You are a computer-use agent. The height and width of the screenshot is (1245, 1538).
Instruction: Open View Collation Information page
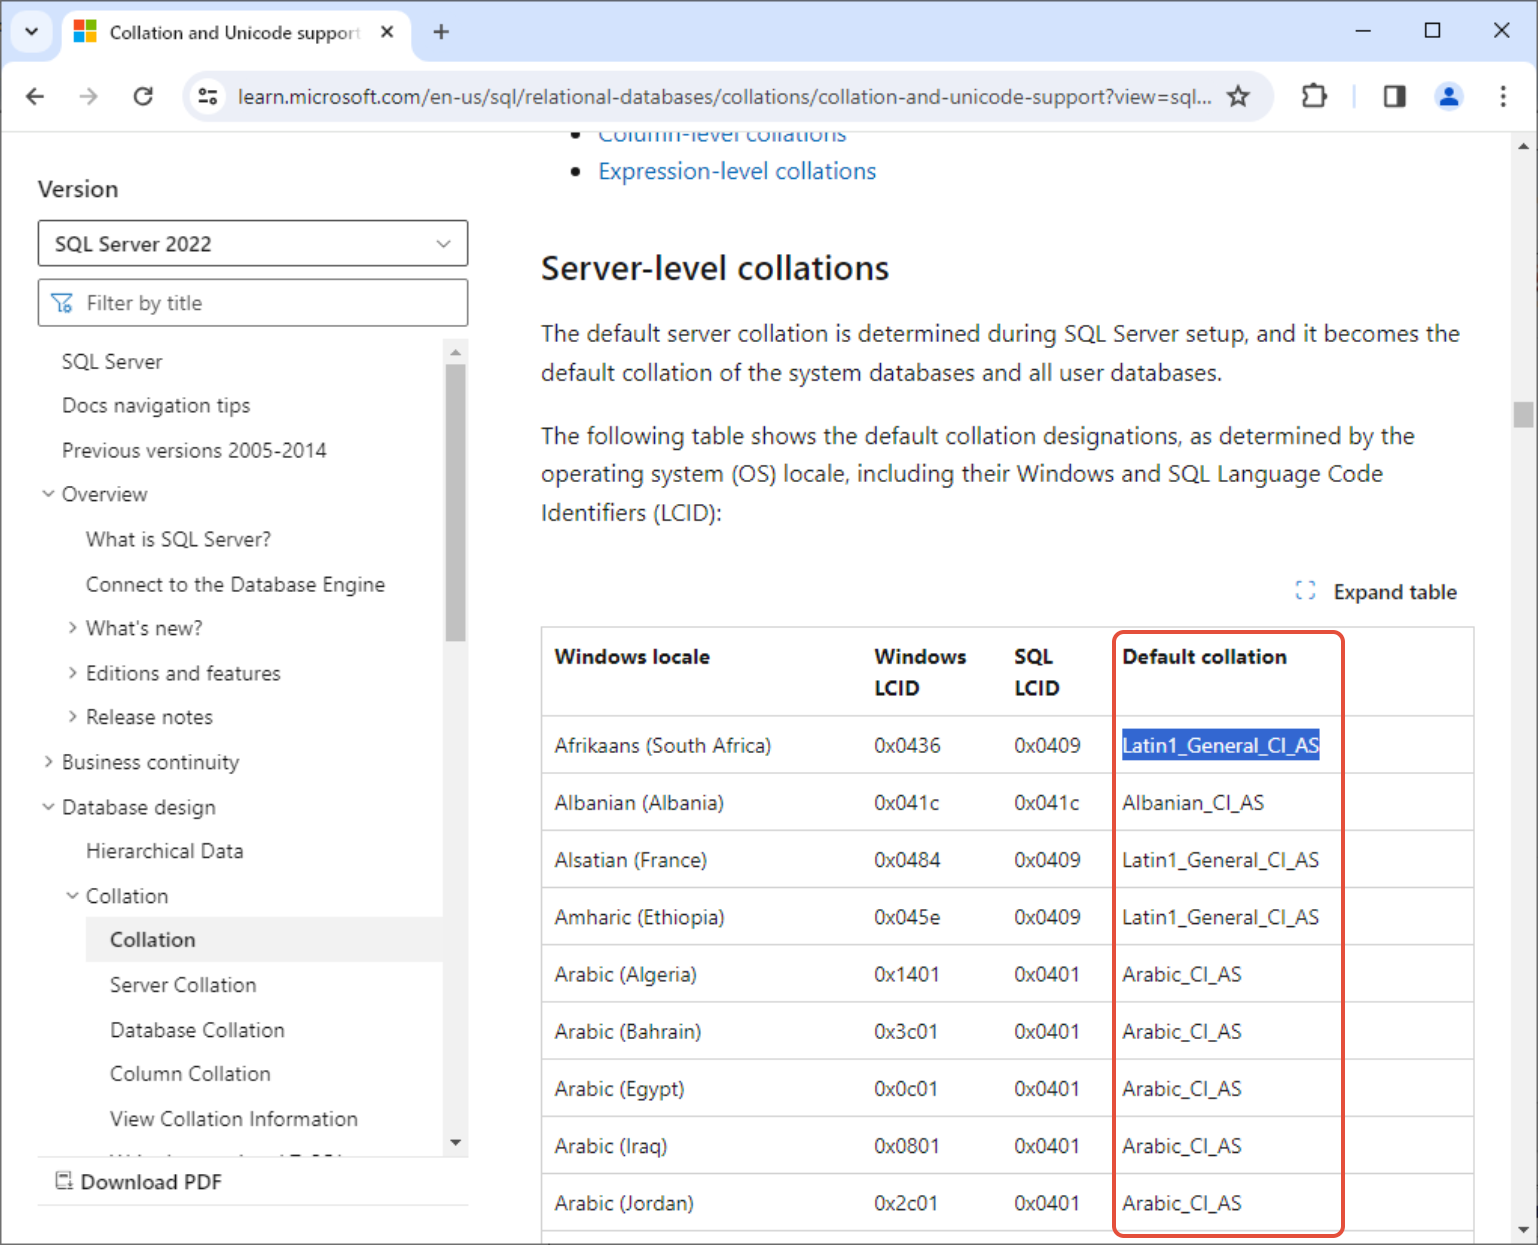click(x=233, y=1119)
